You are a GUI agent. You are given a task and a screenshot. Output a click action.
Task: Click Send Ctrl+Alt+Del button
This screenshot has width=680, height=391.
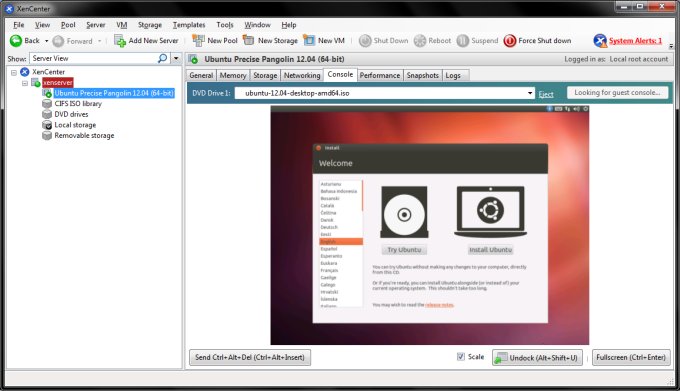pyautogui.click(x=250, y=358)
